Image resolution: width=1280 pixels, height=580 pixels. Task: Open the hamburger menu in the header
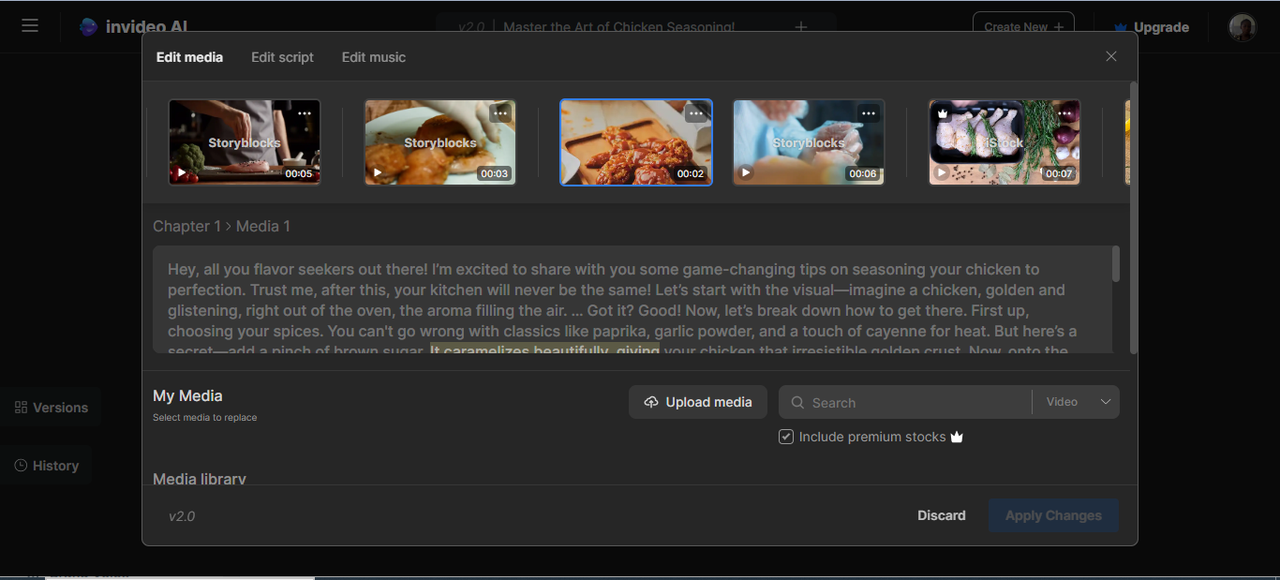pyautogui.click(x=30, y=26)
